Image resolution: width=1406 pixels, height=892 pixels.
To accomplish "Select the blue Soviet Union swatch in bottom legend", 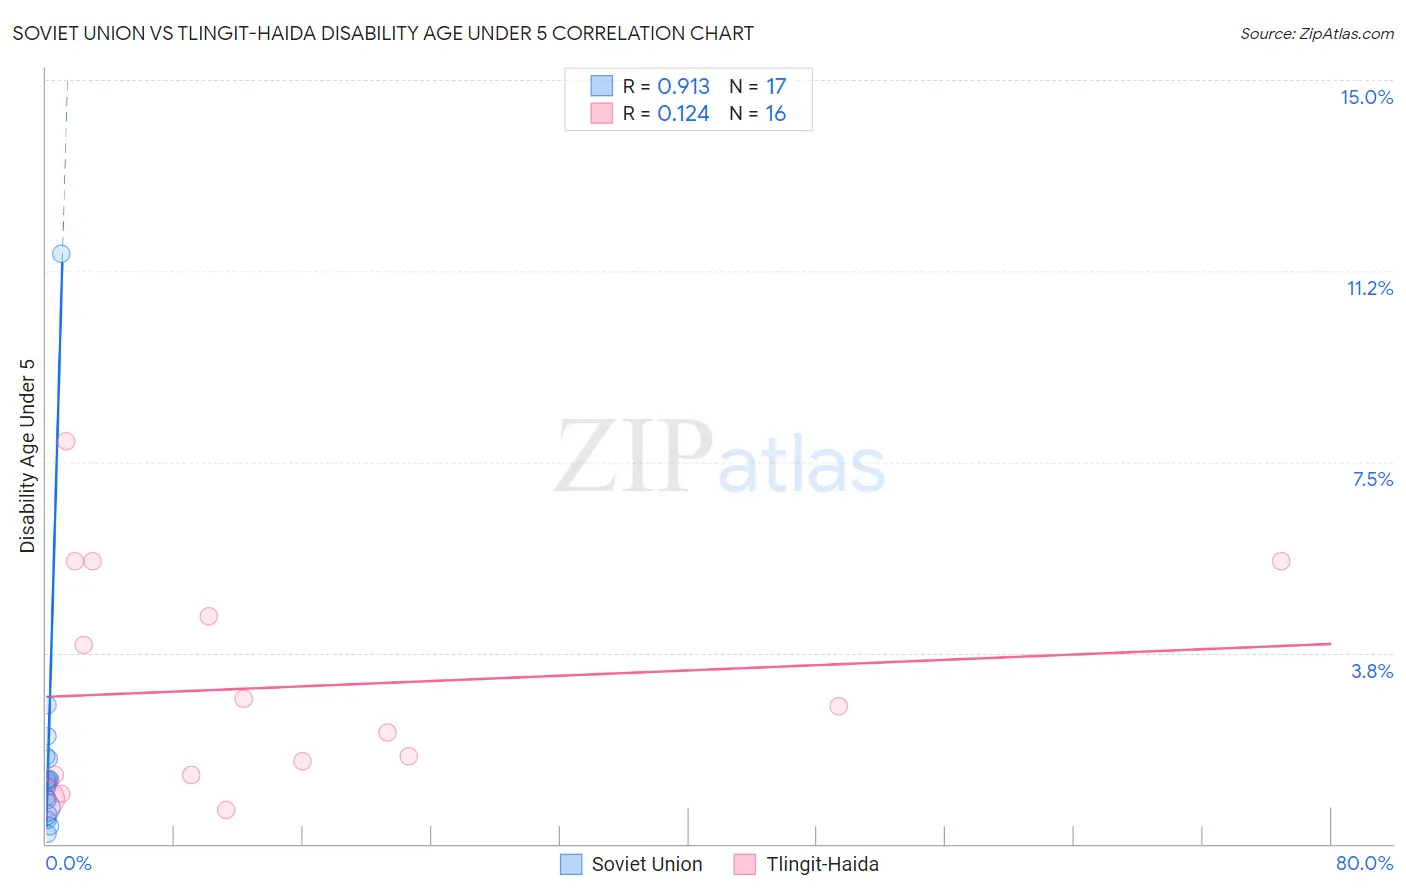I will [571, 864].
